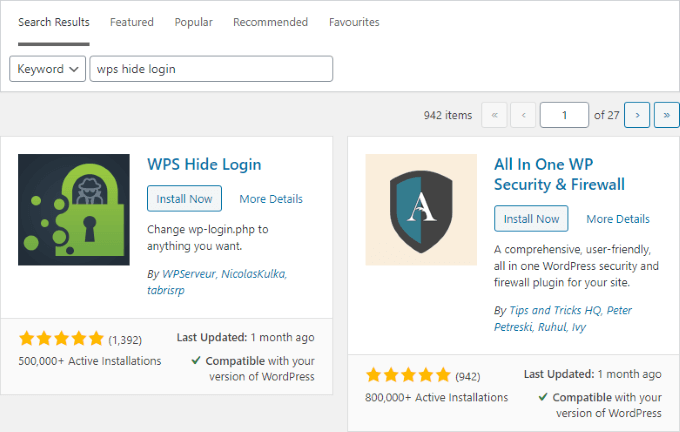
Task: Click the plugin search text field
Action: [x=211, y=69]
